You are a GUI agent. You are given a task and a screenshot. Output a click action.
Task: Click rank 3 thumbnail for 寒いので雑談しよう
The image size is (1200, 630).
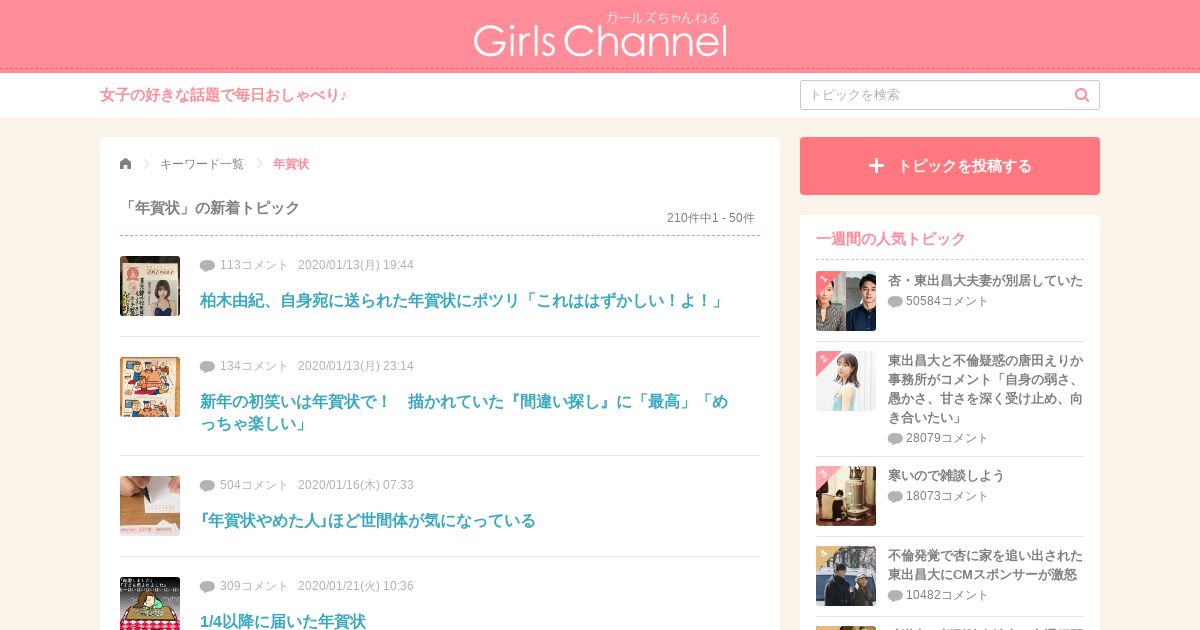coord(846,496)
